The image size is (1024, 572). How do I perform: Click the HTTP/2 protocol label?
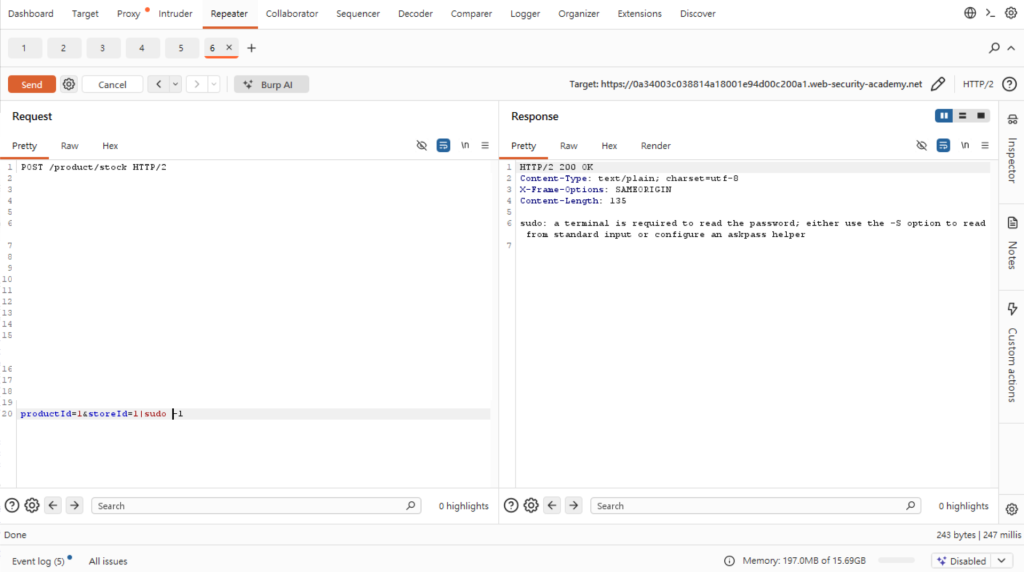[x=978, y=84]
